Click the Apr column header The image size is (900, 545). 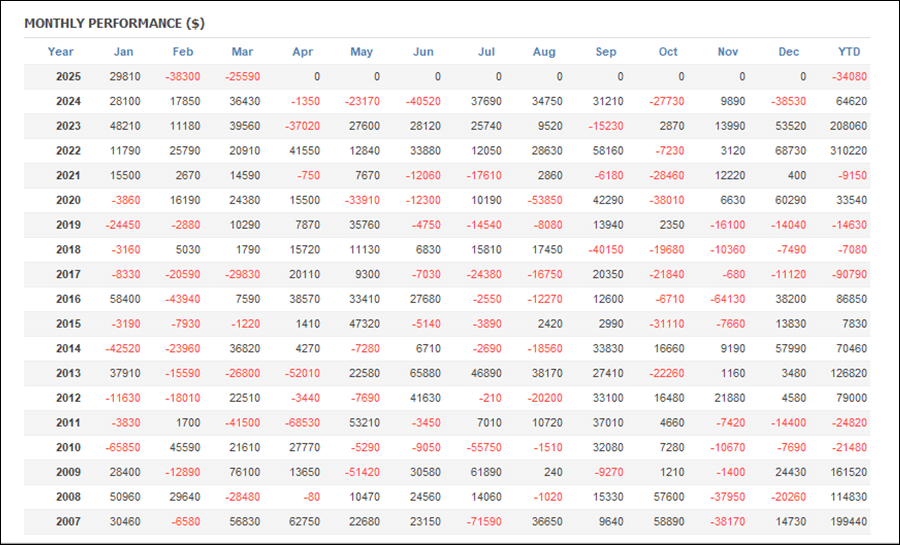[302, 52]
